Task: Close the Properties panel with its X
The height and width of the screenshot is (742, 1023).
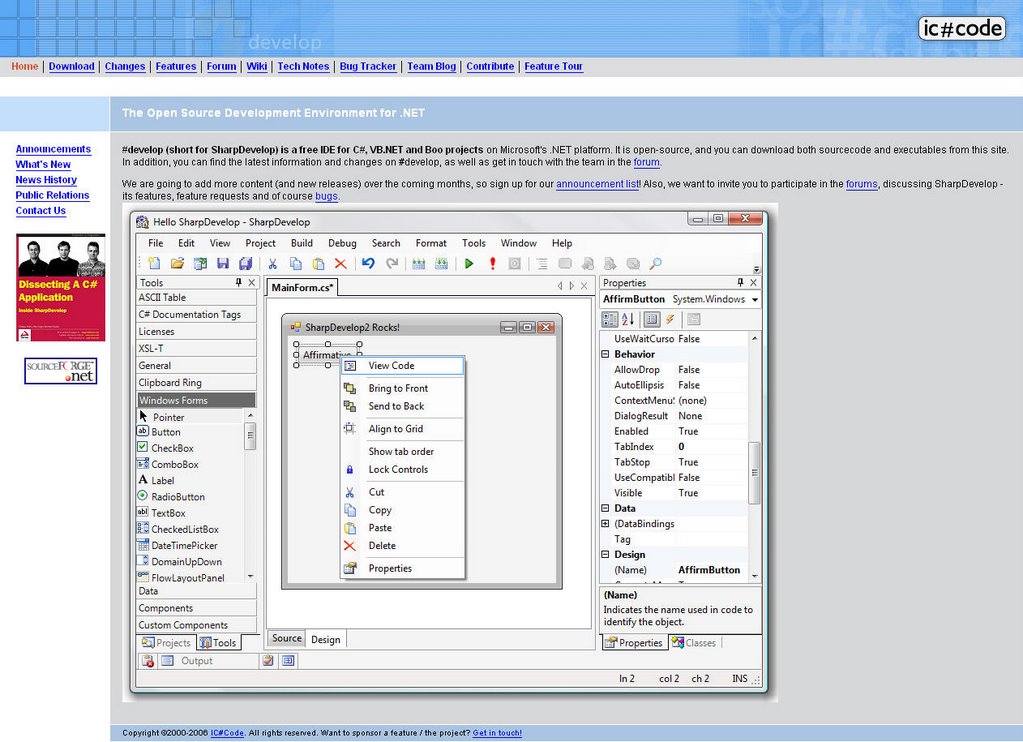Action: pos(754,283)
